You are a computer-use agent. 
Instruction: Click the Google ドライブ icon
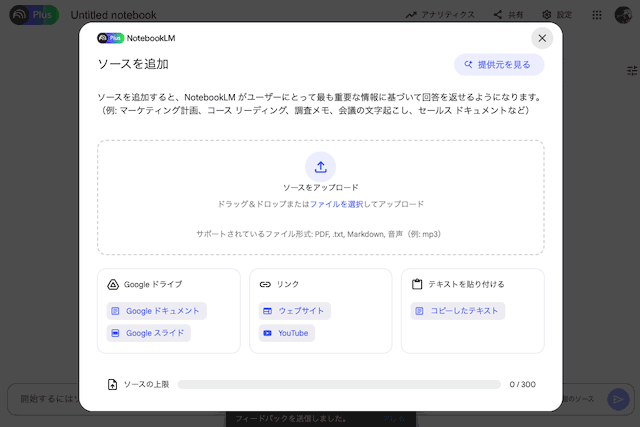pyautogui.click(x=114, y=284)
